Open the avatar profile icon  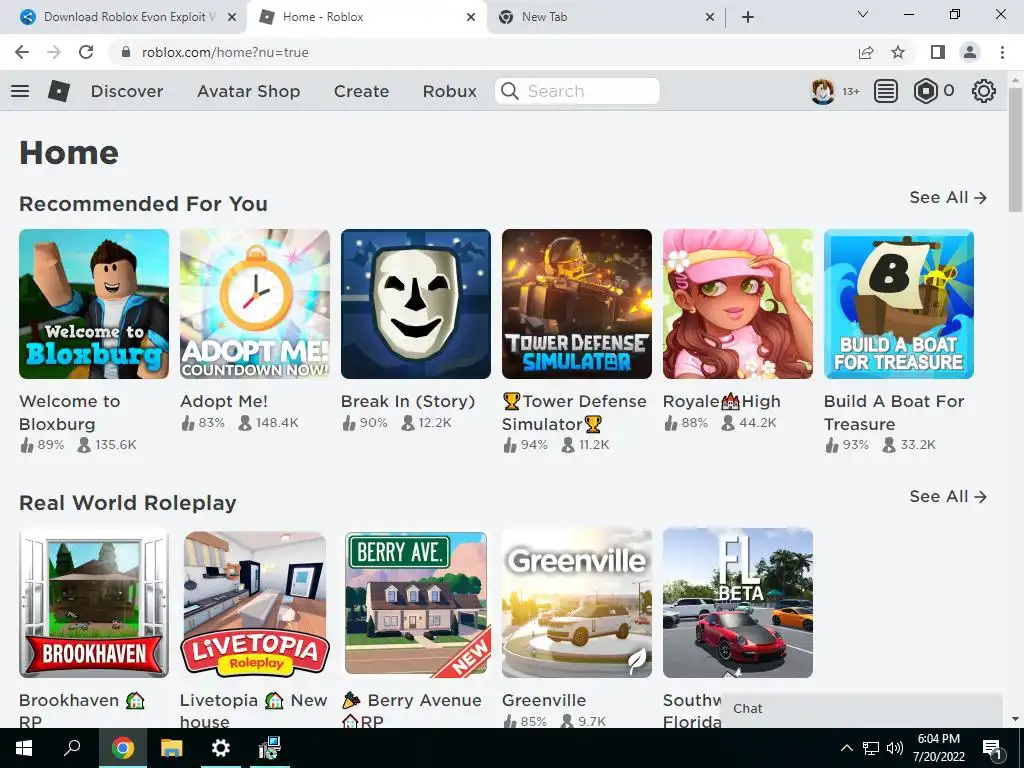[x=822, y=91]
